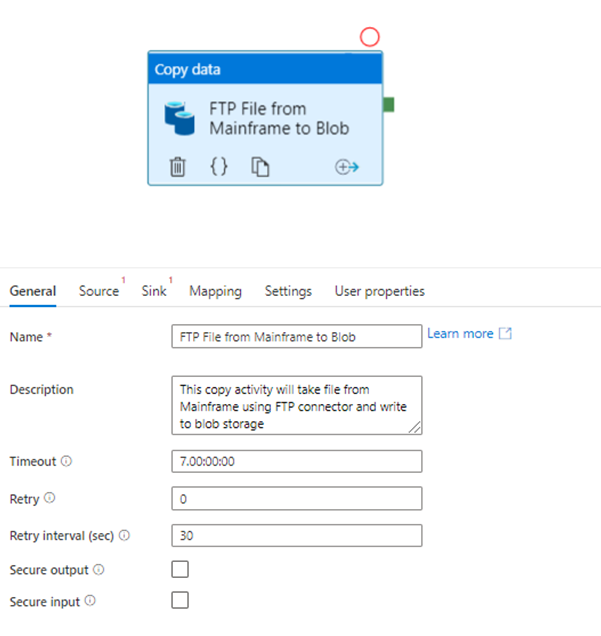Click into the Name input field
The width and height of the screenshot is (601, 636).
[x=297, y=336]
